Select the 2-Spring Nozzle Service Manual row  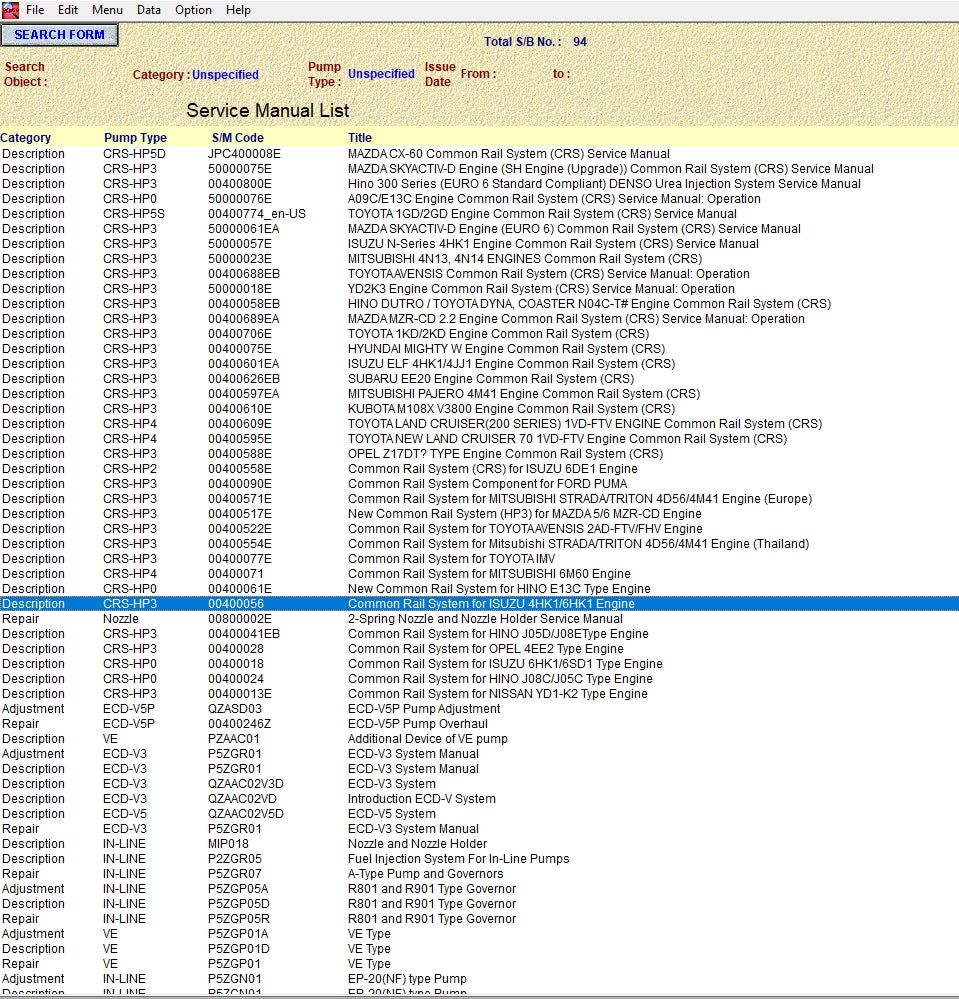coord(485,619)
